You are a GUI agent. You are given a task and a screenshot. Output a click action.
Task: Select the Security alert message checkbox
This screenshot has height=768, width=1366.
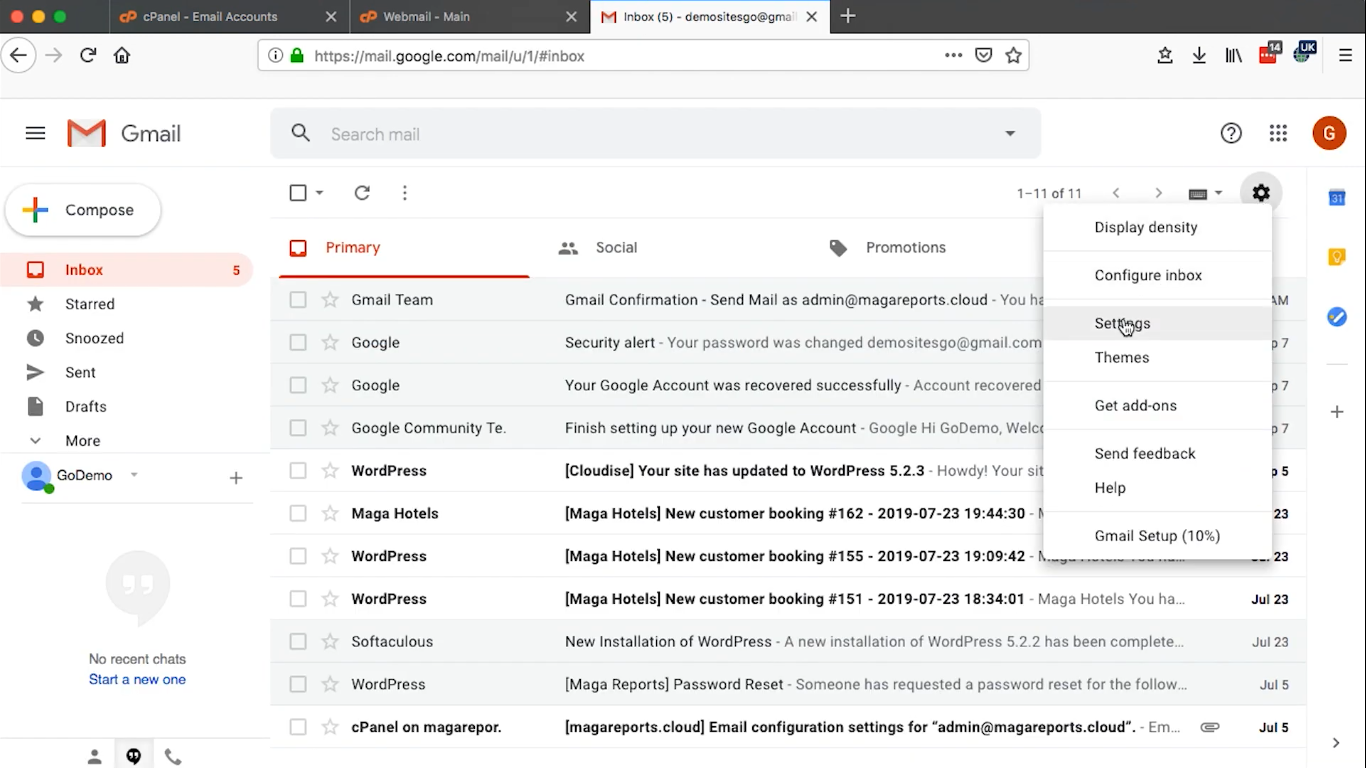298,342
